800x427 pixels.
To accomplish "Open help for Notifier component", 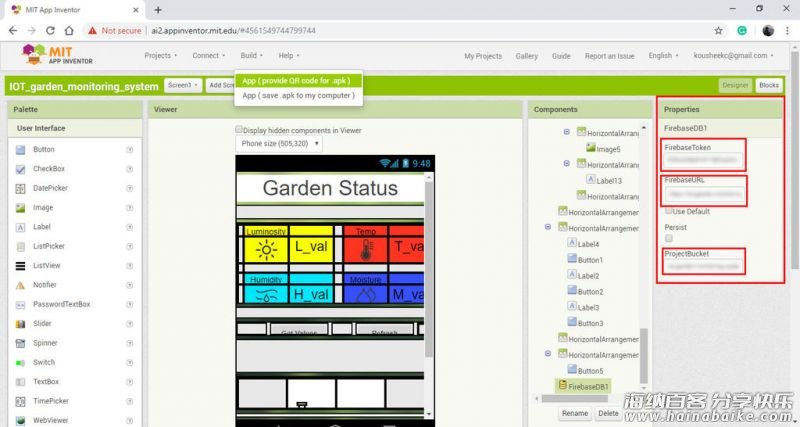I will click(x=130, y=285).
